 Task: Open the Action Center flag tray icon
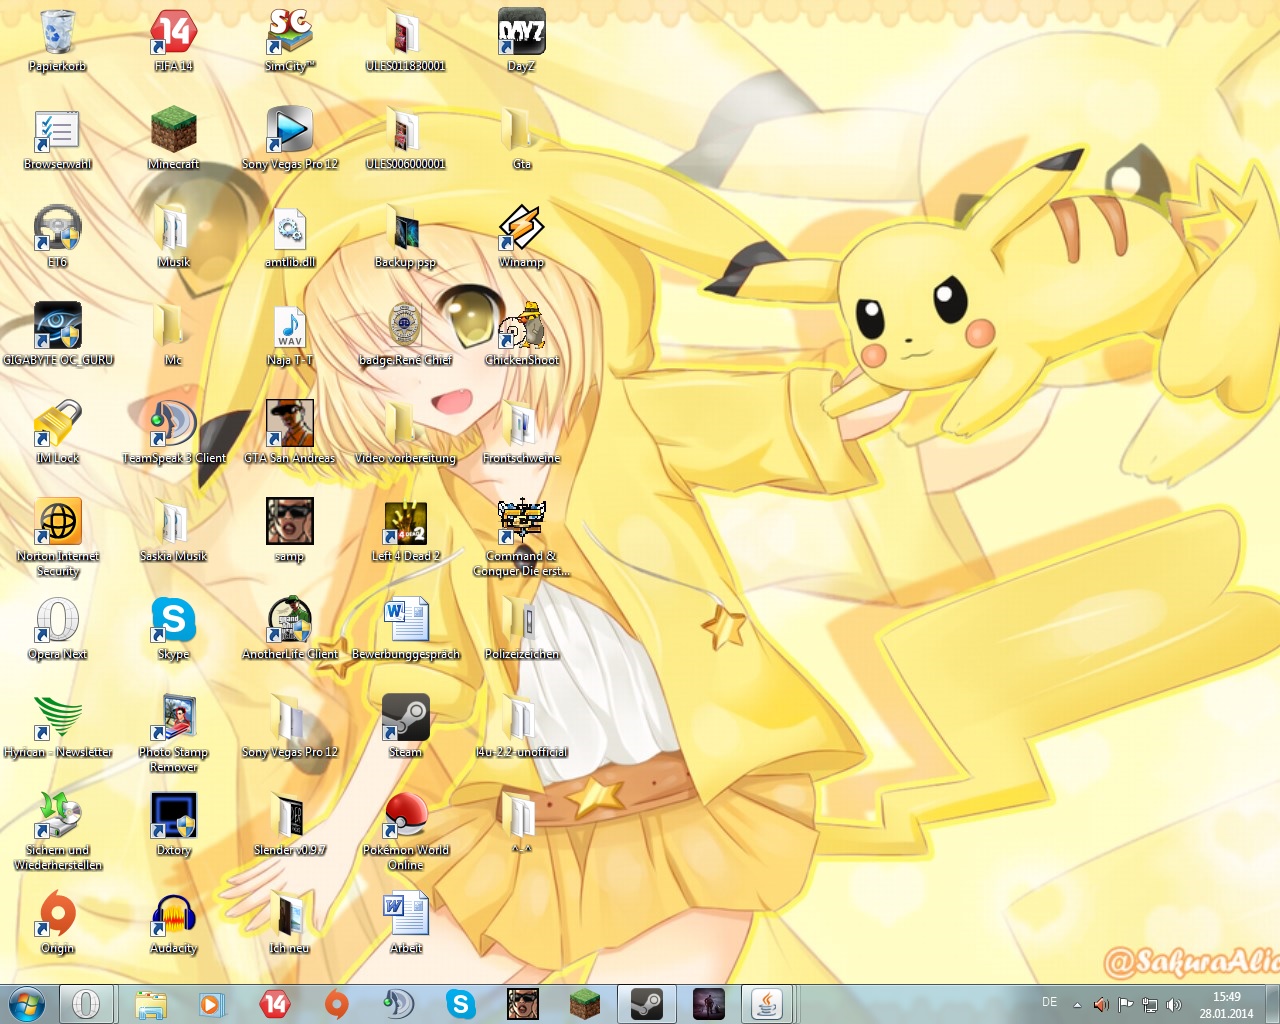[x=1125, y=1004]
